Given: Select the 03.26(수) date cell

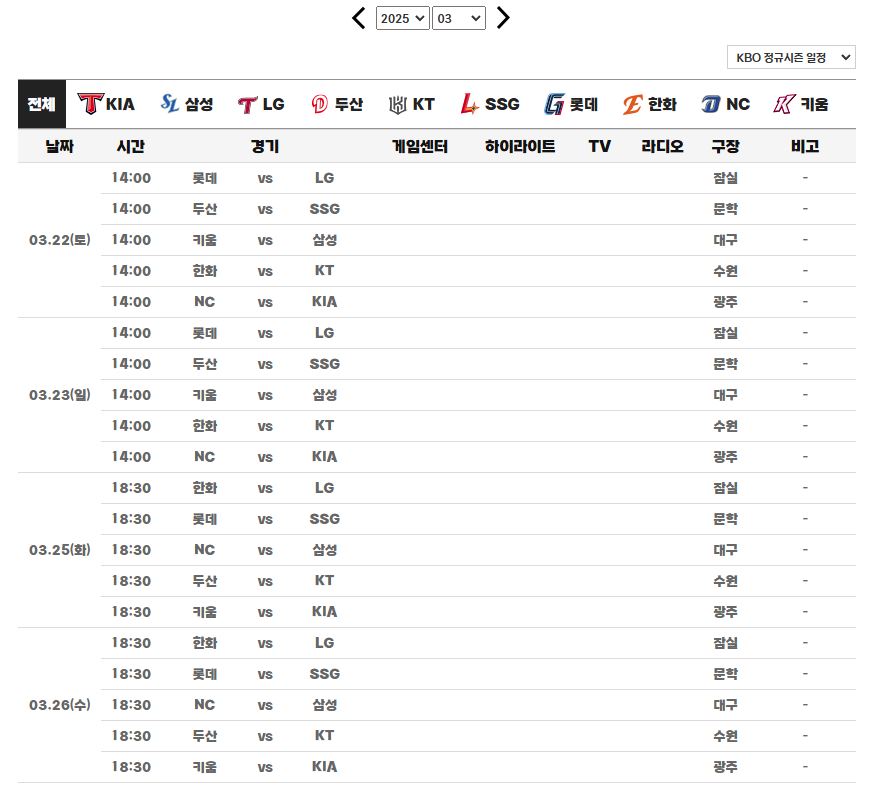Looking at the screenshot, I should coord(59,705).
